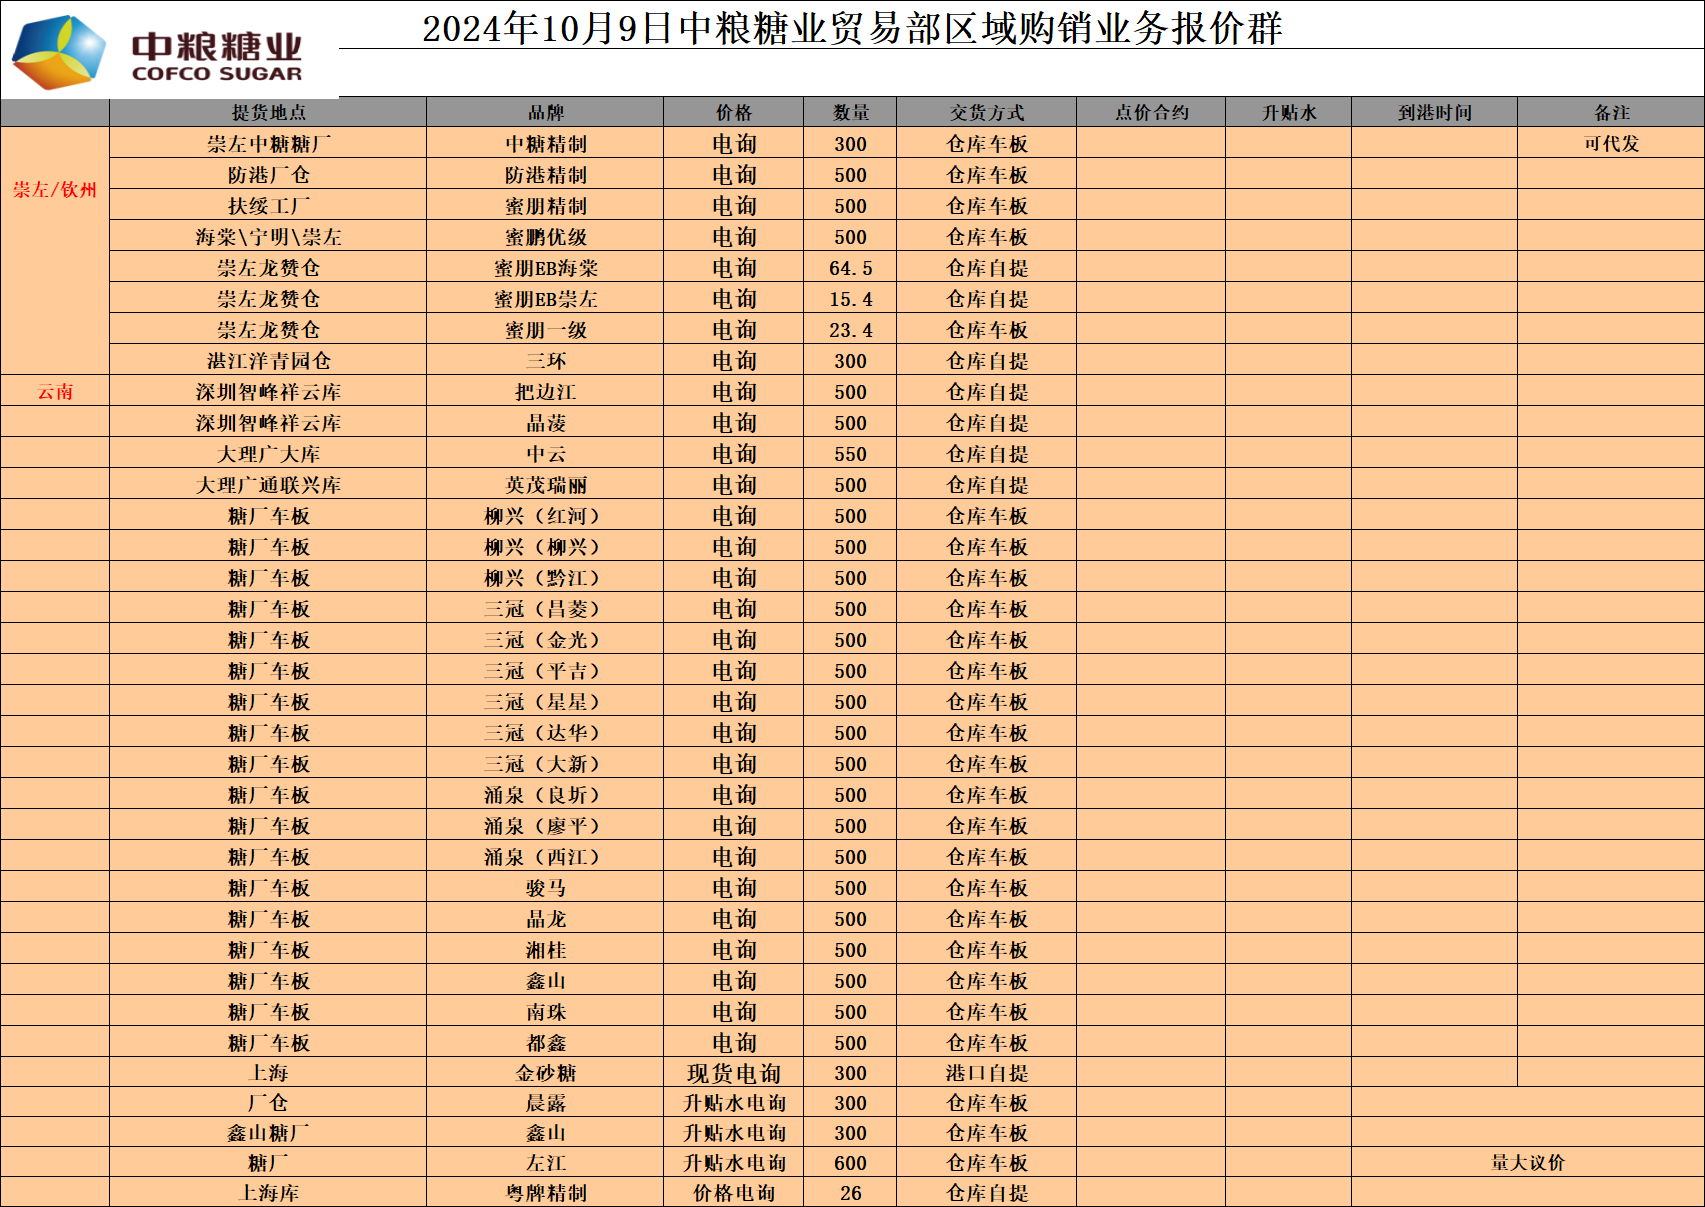This screenshot has width=1705, height=1207.
Task: Select the 备注 column header
Action: click(1611, 113)
